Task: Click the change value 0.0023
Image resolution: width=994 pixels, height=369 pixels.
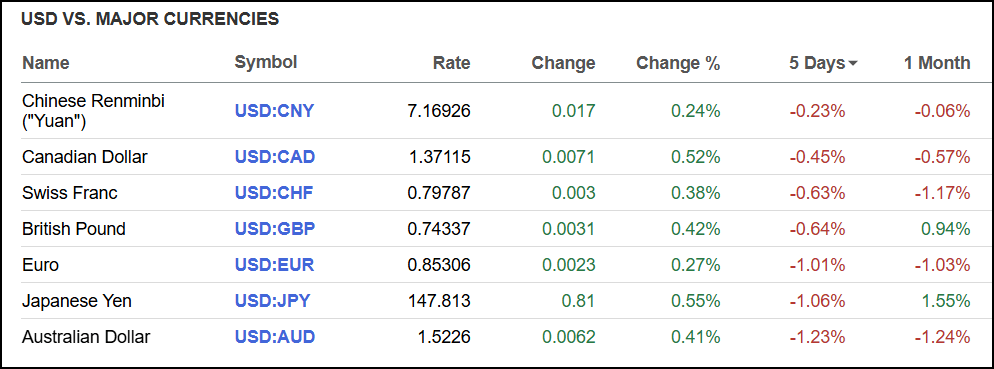Action: tap(569, 264)
